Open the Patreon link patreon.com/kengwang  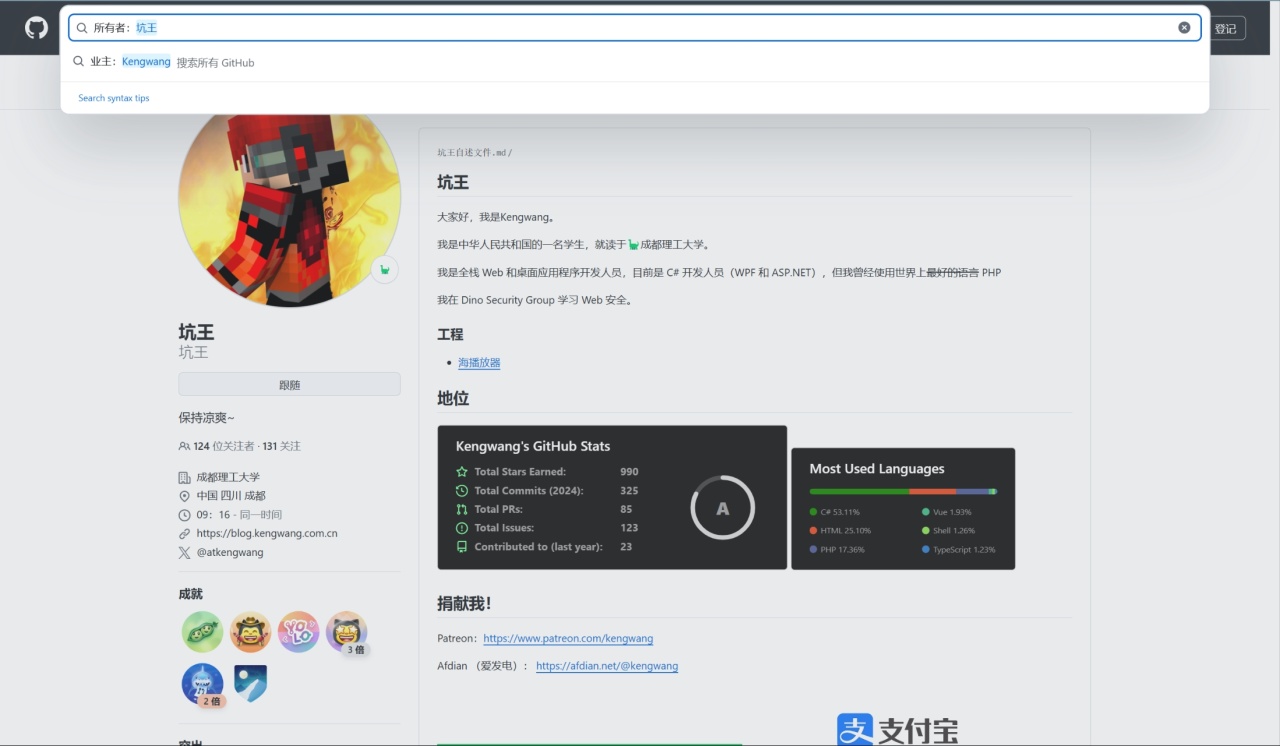568,638
